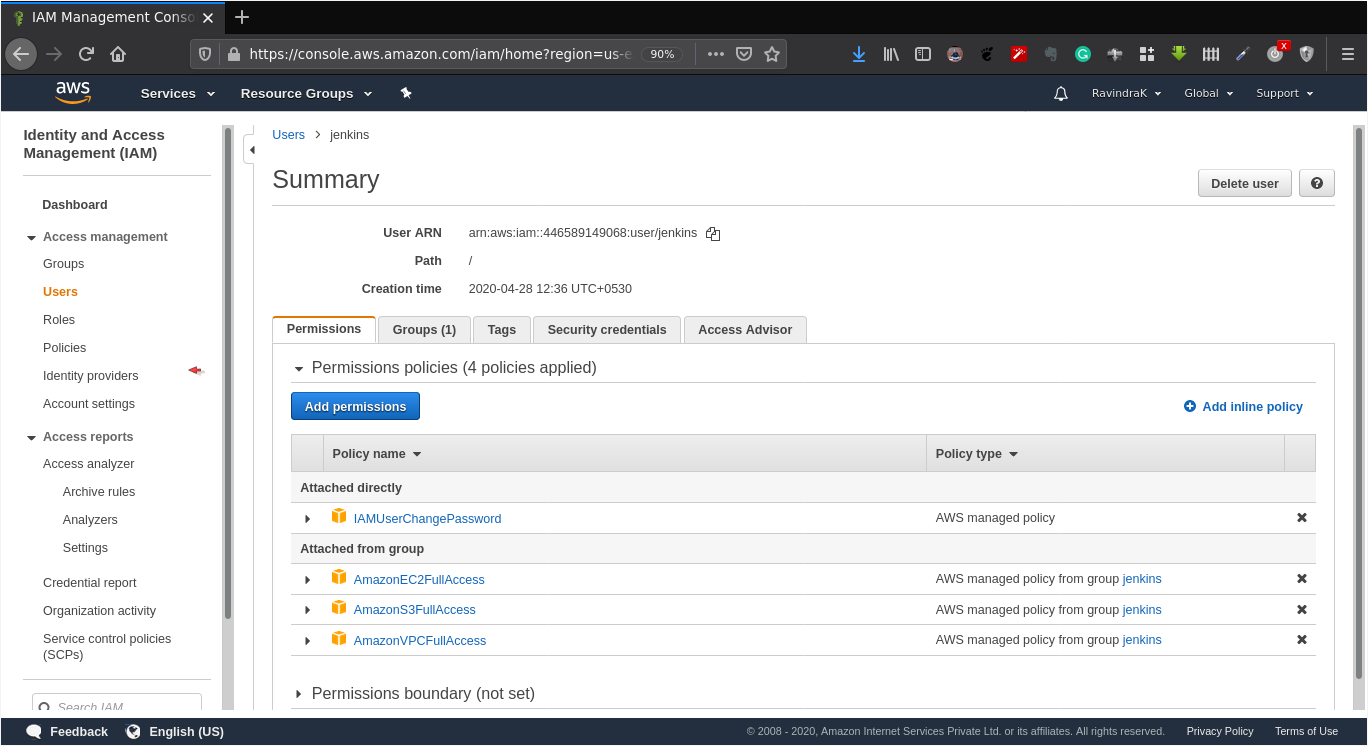Image resolution: width=1368 pixels, height=746 pixels.
Task: Go to the Users breadcrumb link
Action: point(288,135)
